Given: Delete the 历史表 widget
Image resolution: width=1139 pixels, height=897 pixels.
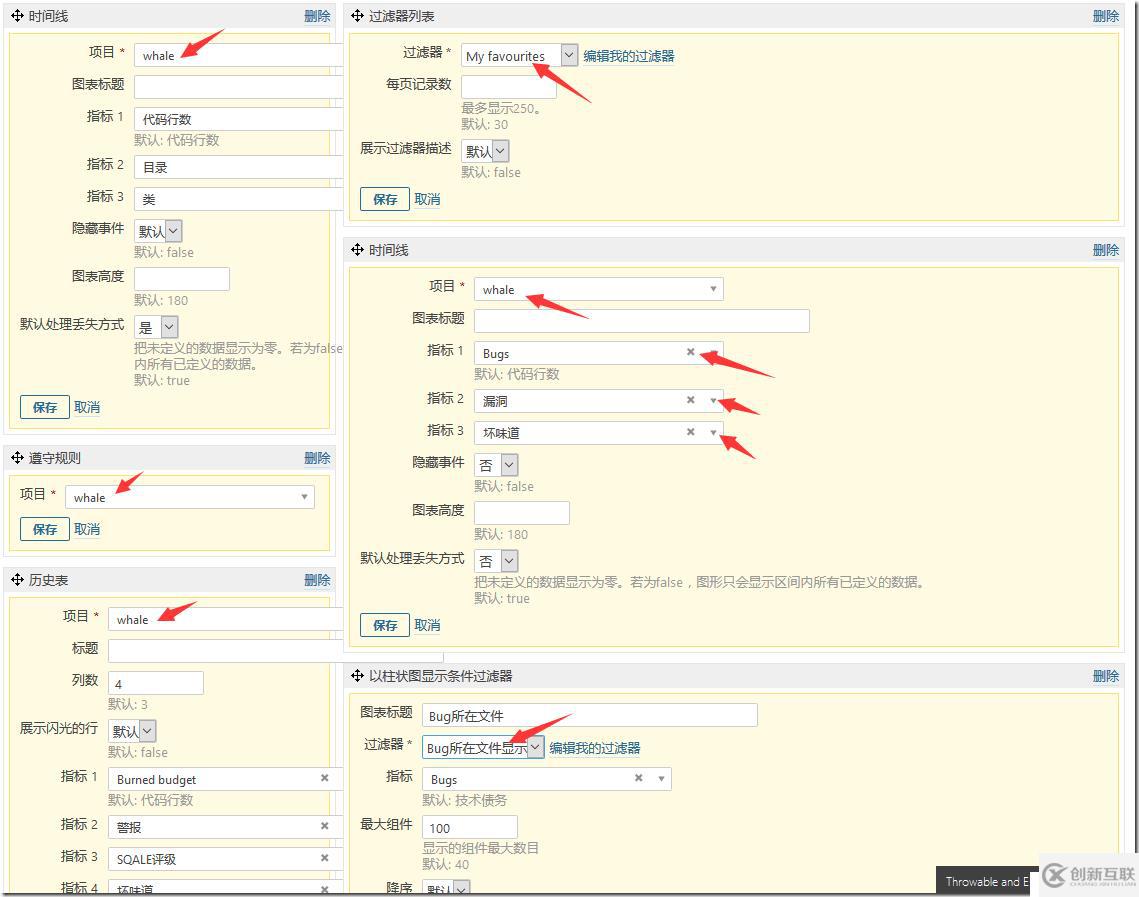Looking at the screenshot, I should [x=317, y=580].
